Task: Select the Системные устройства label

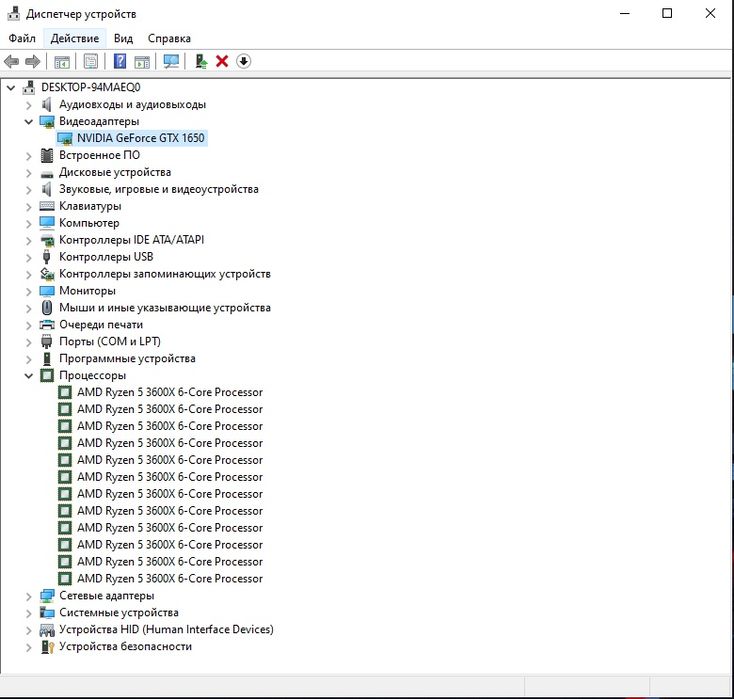Action: [x=119, y=613]
